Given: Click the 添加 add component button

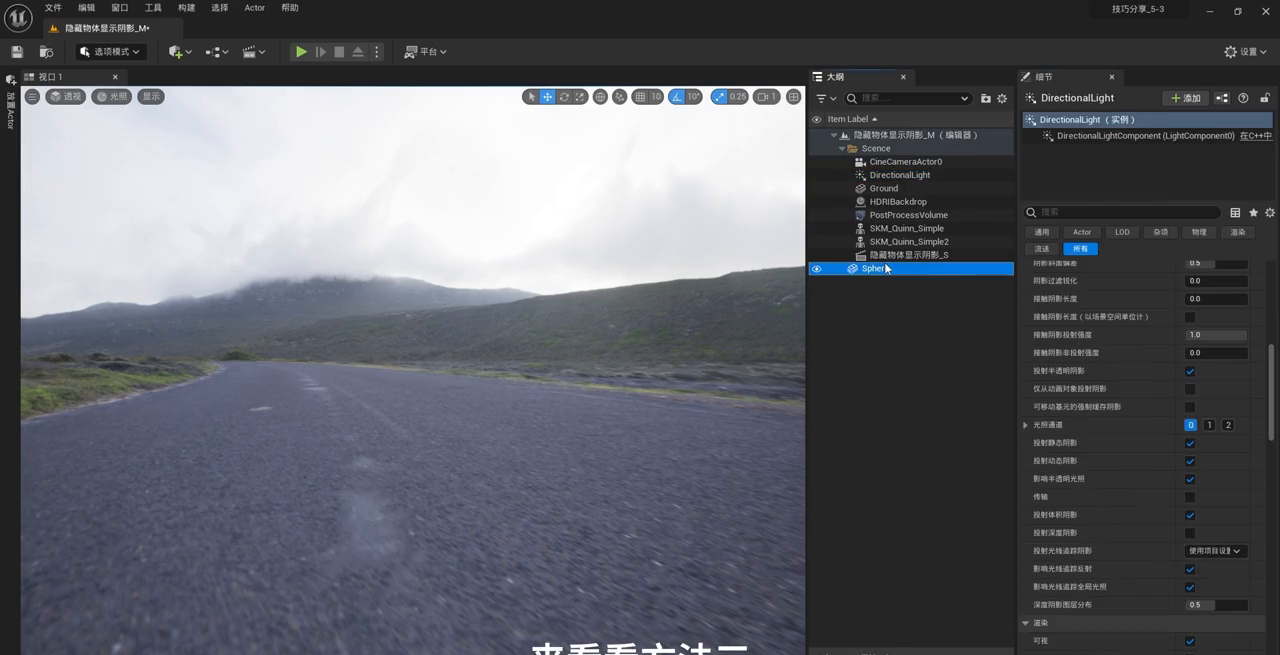Looking at the screenshot, I should (x=1185, y=98).
